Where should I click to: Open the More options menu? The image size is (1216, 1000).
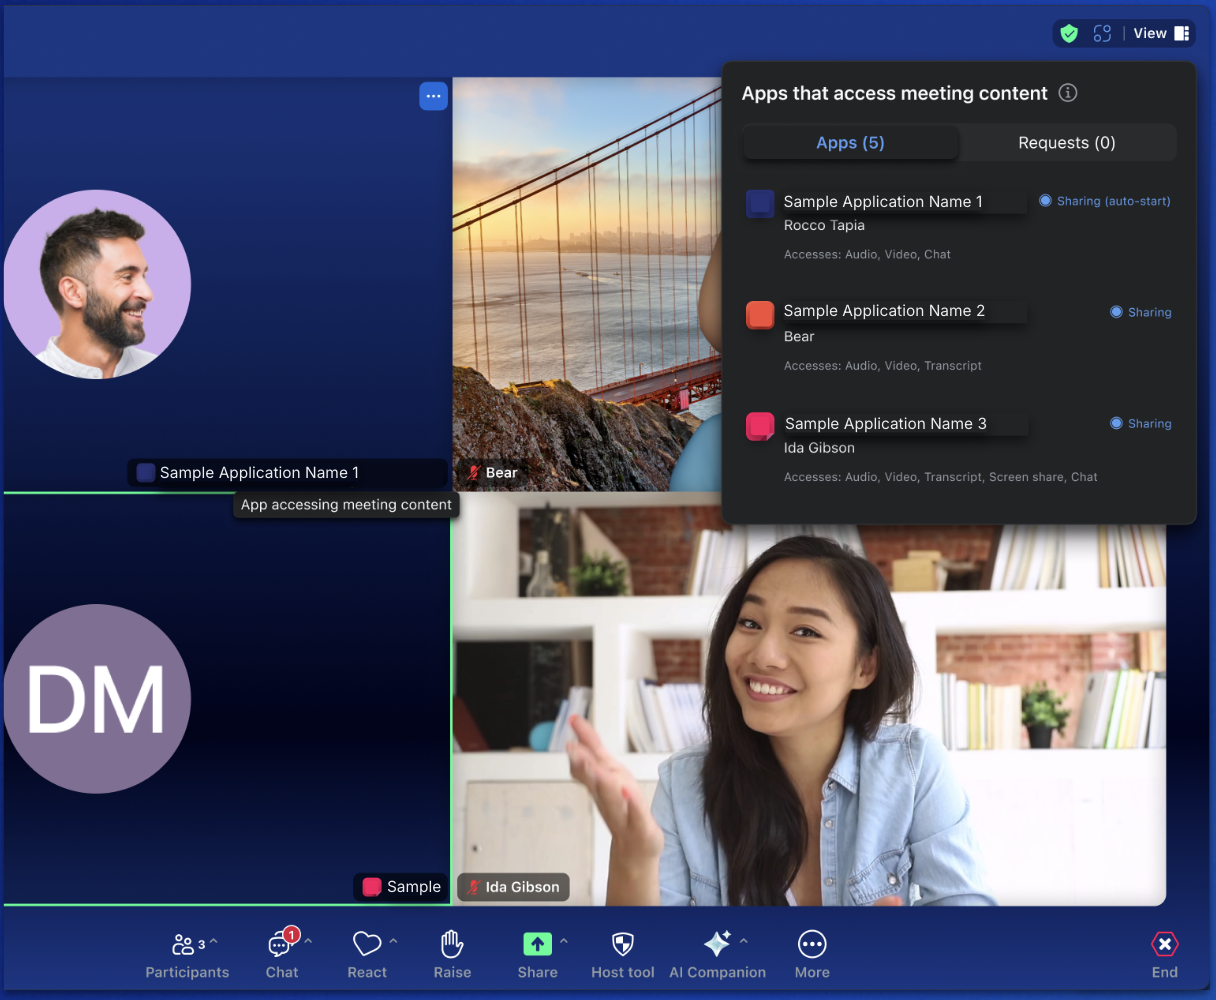coord(812,956)
